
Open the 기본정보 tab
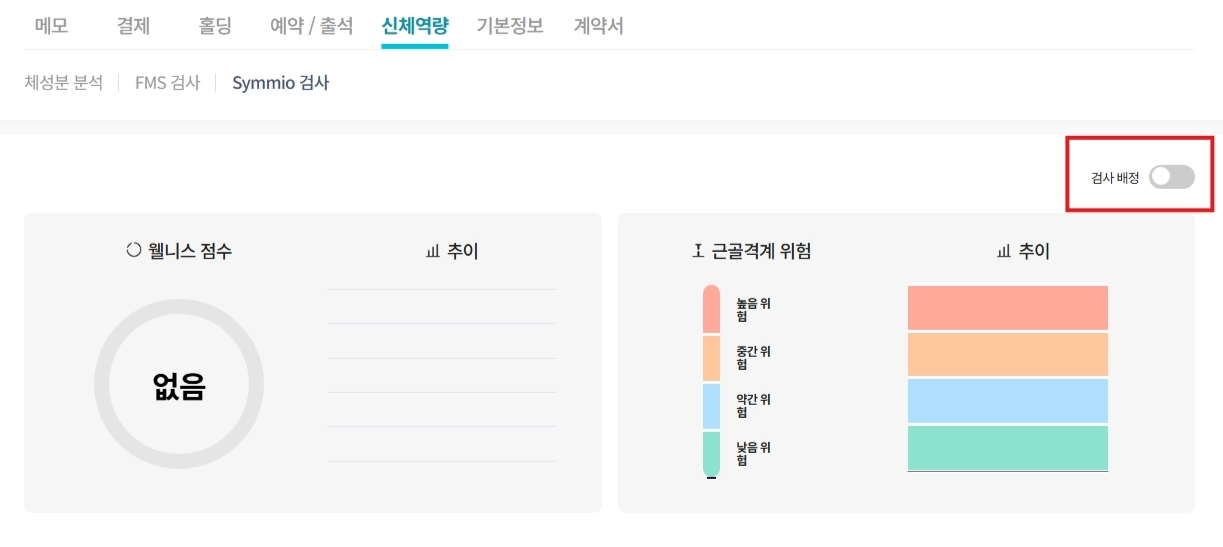click(510, 26)
